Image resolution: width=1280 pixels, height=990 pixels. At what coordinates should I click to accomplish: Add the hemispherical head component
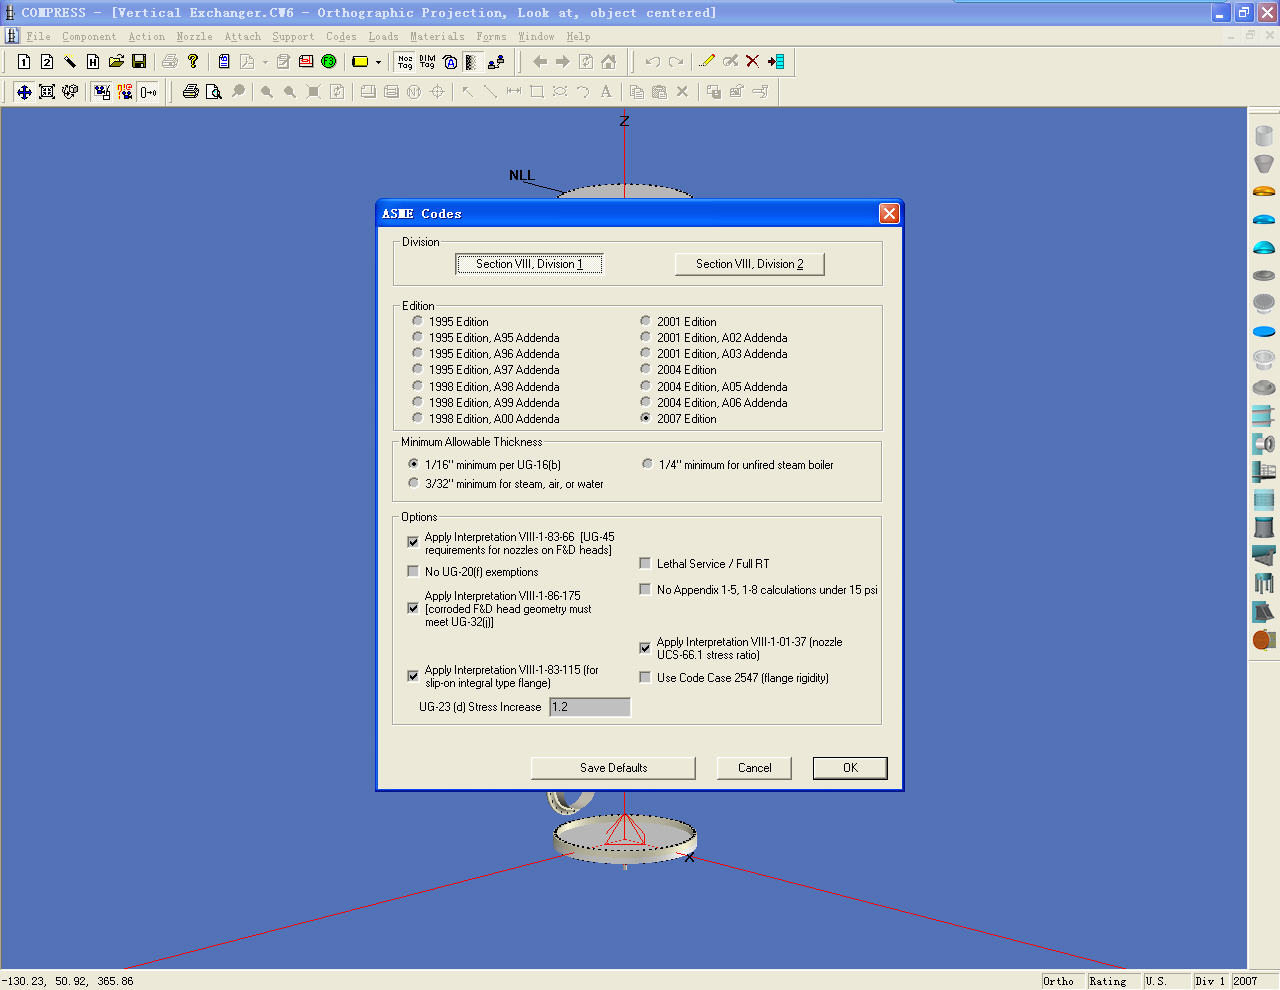coord(1264,247)
